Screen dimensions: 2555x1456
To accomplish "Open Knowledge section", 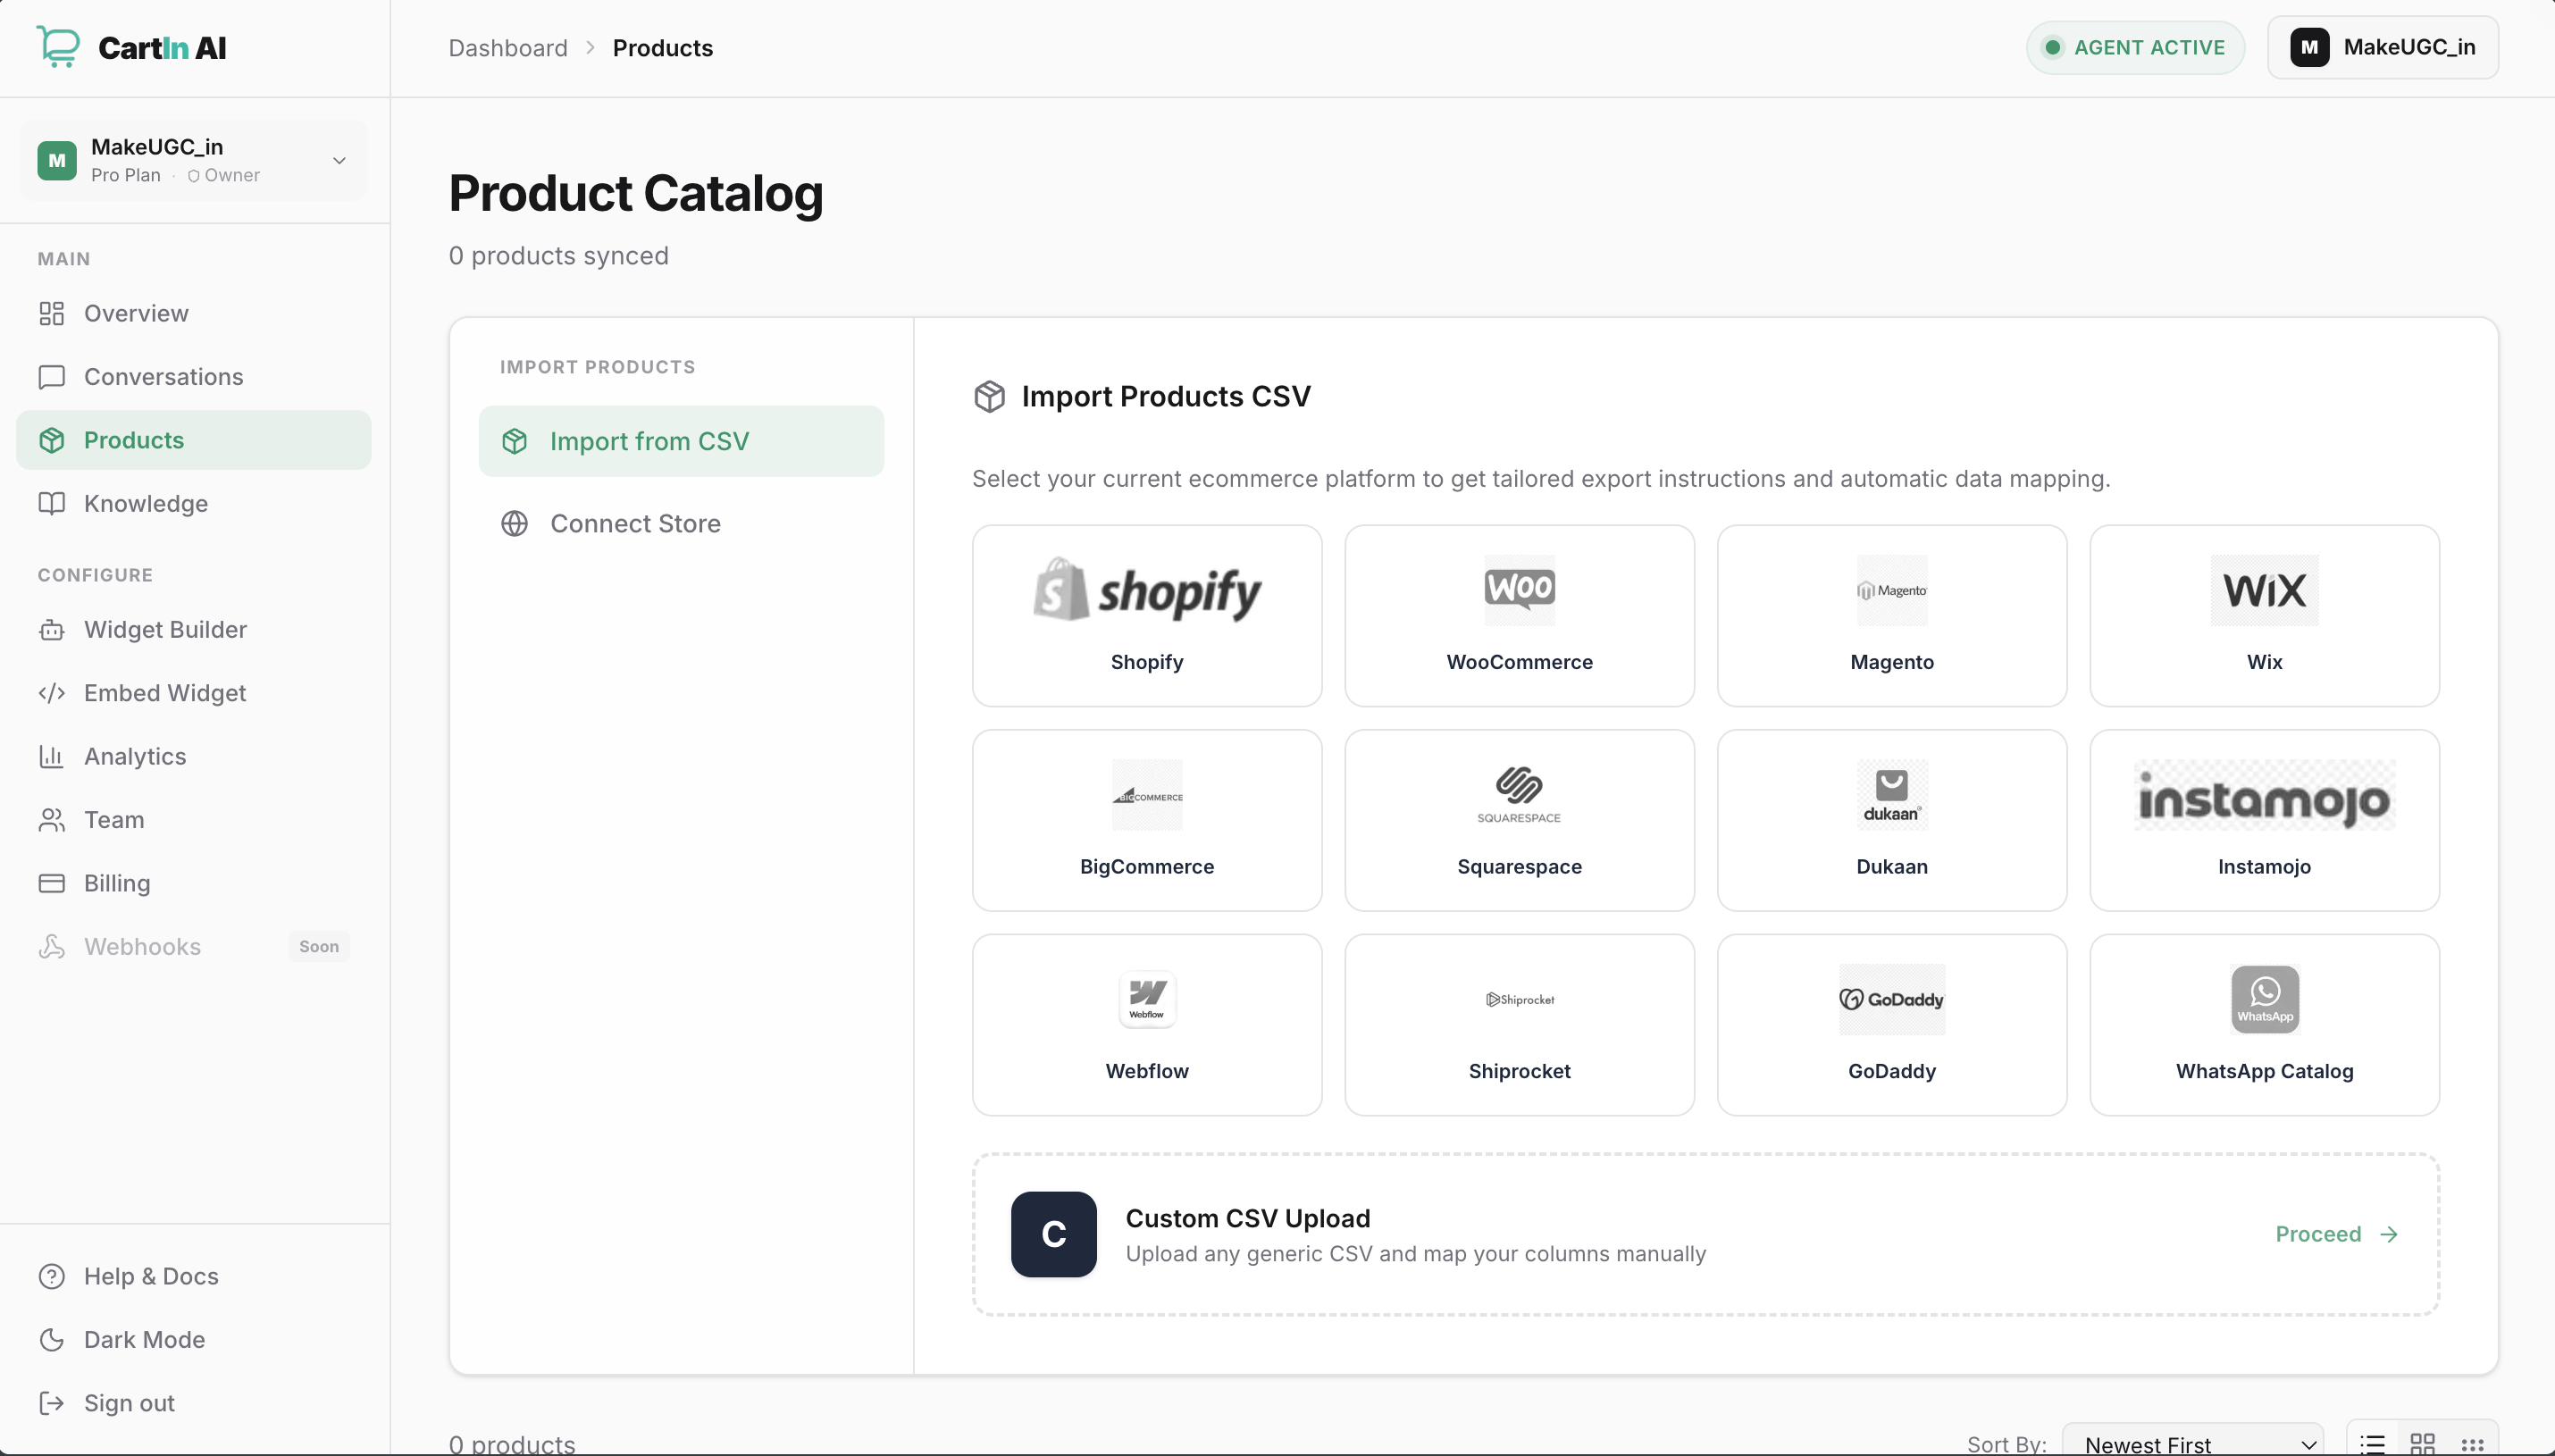I will point(194,504).
